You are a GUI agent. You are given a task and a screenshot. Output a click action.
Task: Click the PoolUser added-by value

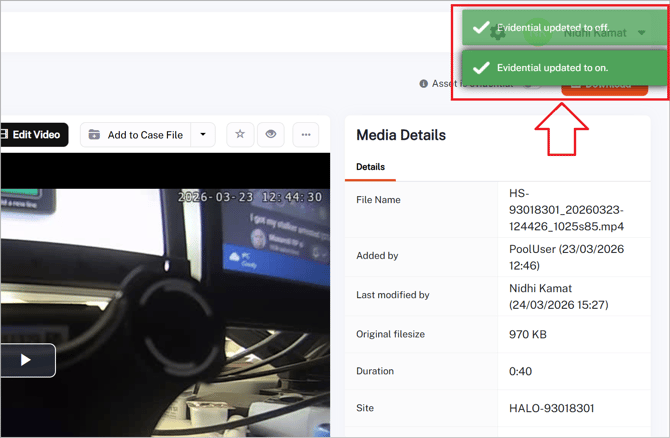[x=566, y=257]
